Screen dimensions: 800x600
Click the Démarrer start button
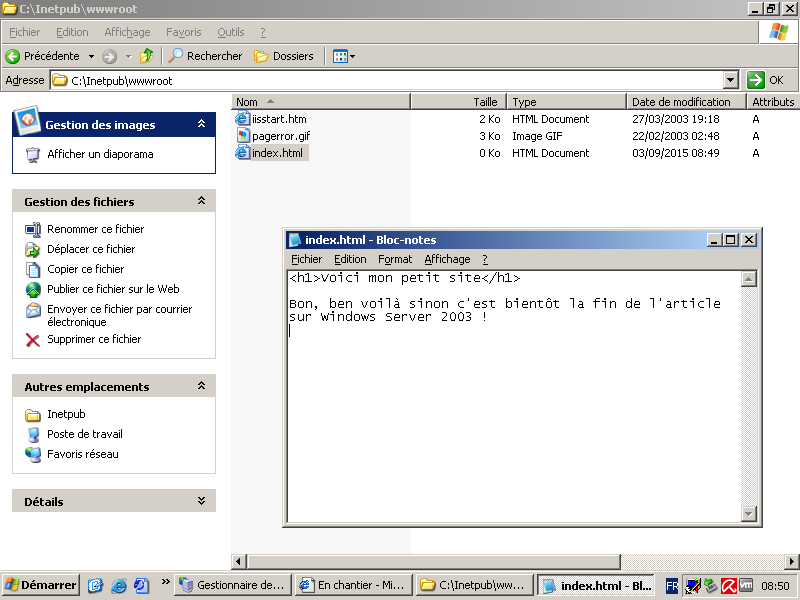click(x=41, y=585)
